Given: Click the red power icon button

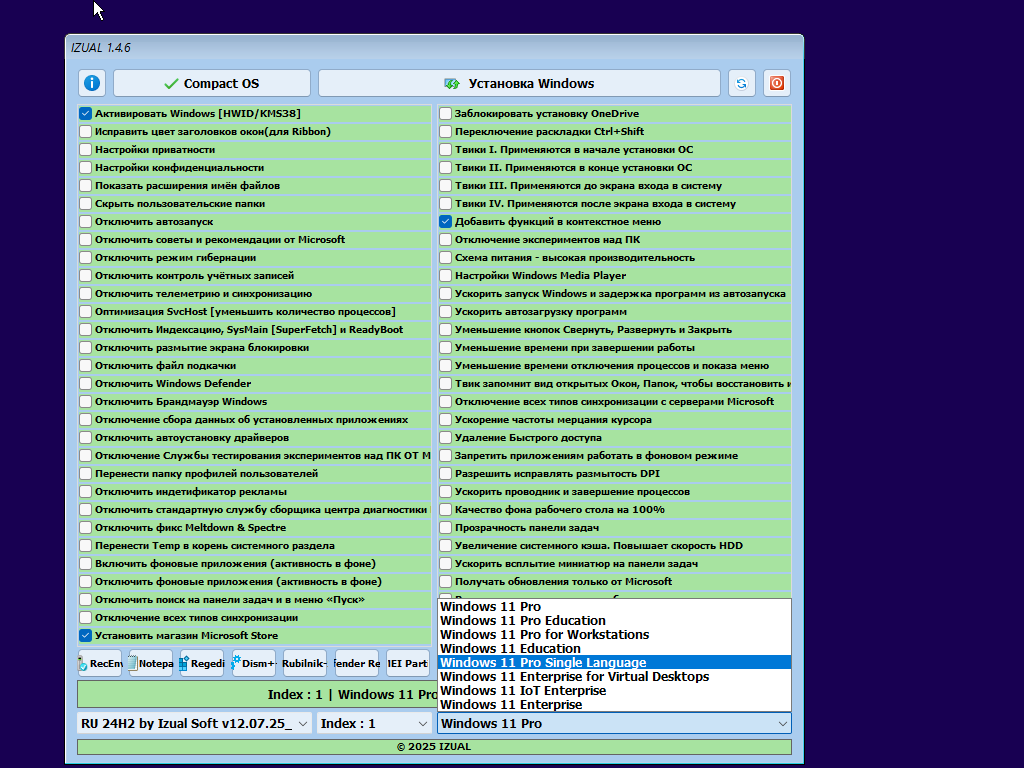Looking at the screenshot, I should click(x=776, y=83).
